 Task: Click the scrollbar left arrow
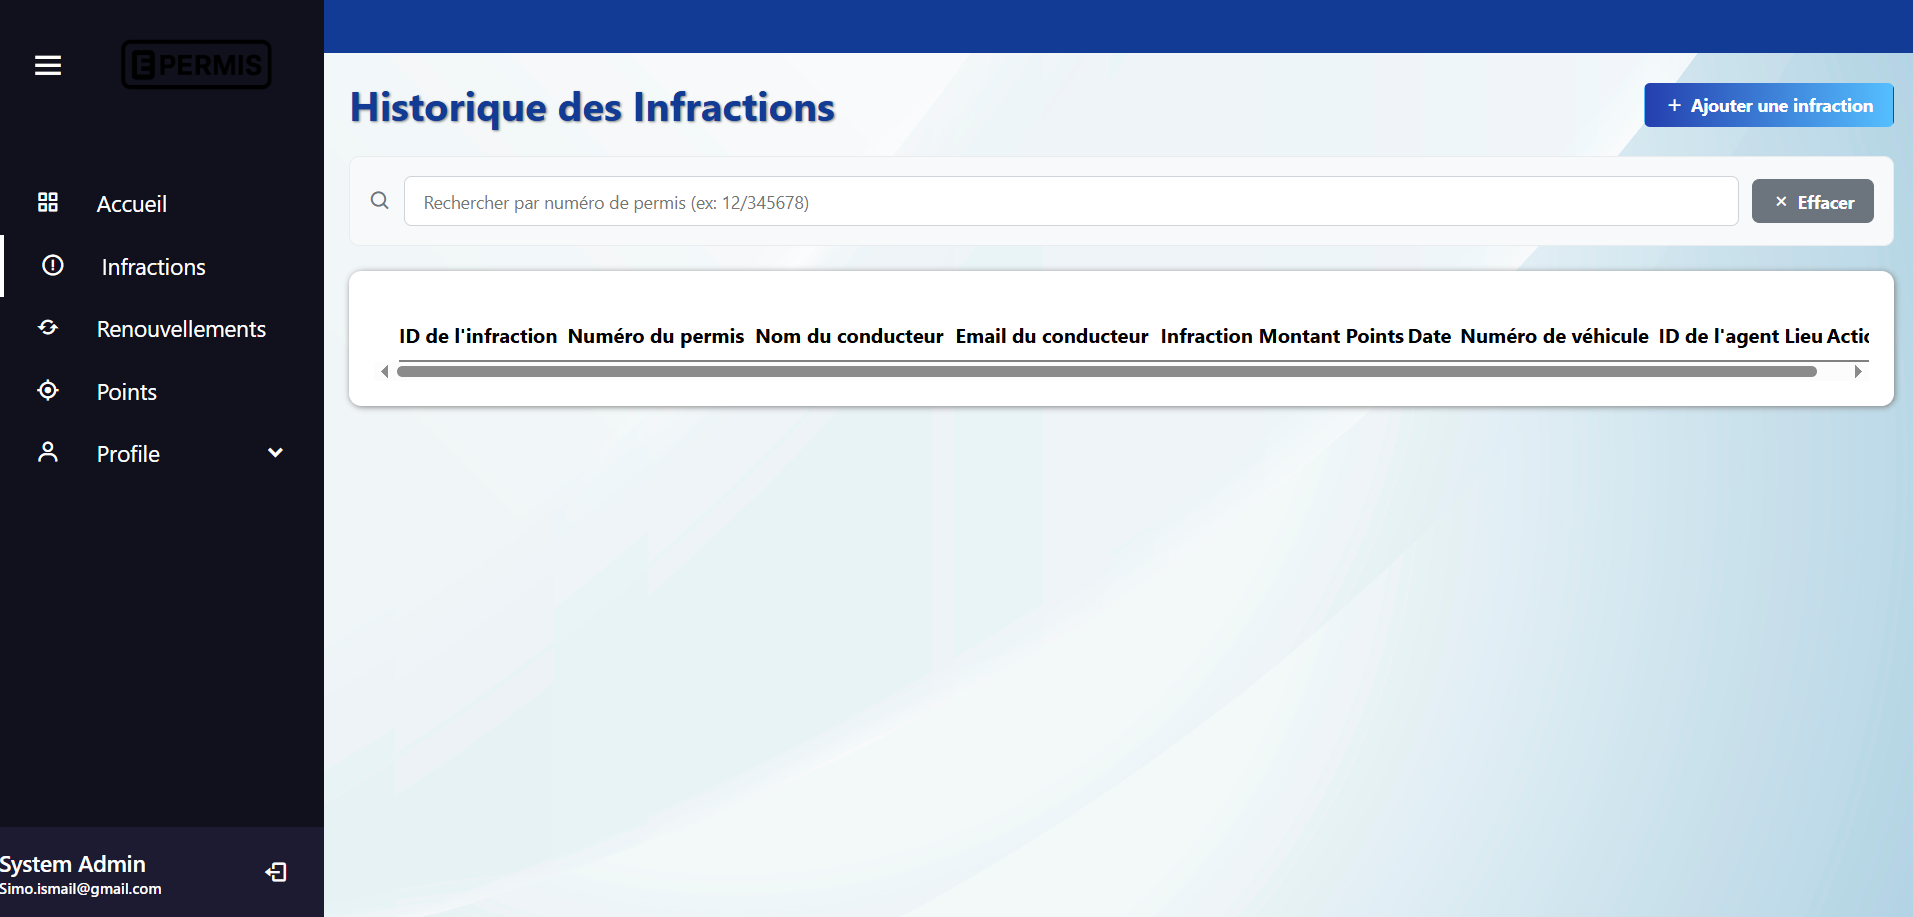385,372
